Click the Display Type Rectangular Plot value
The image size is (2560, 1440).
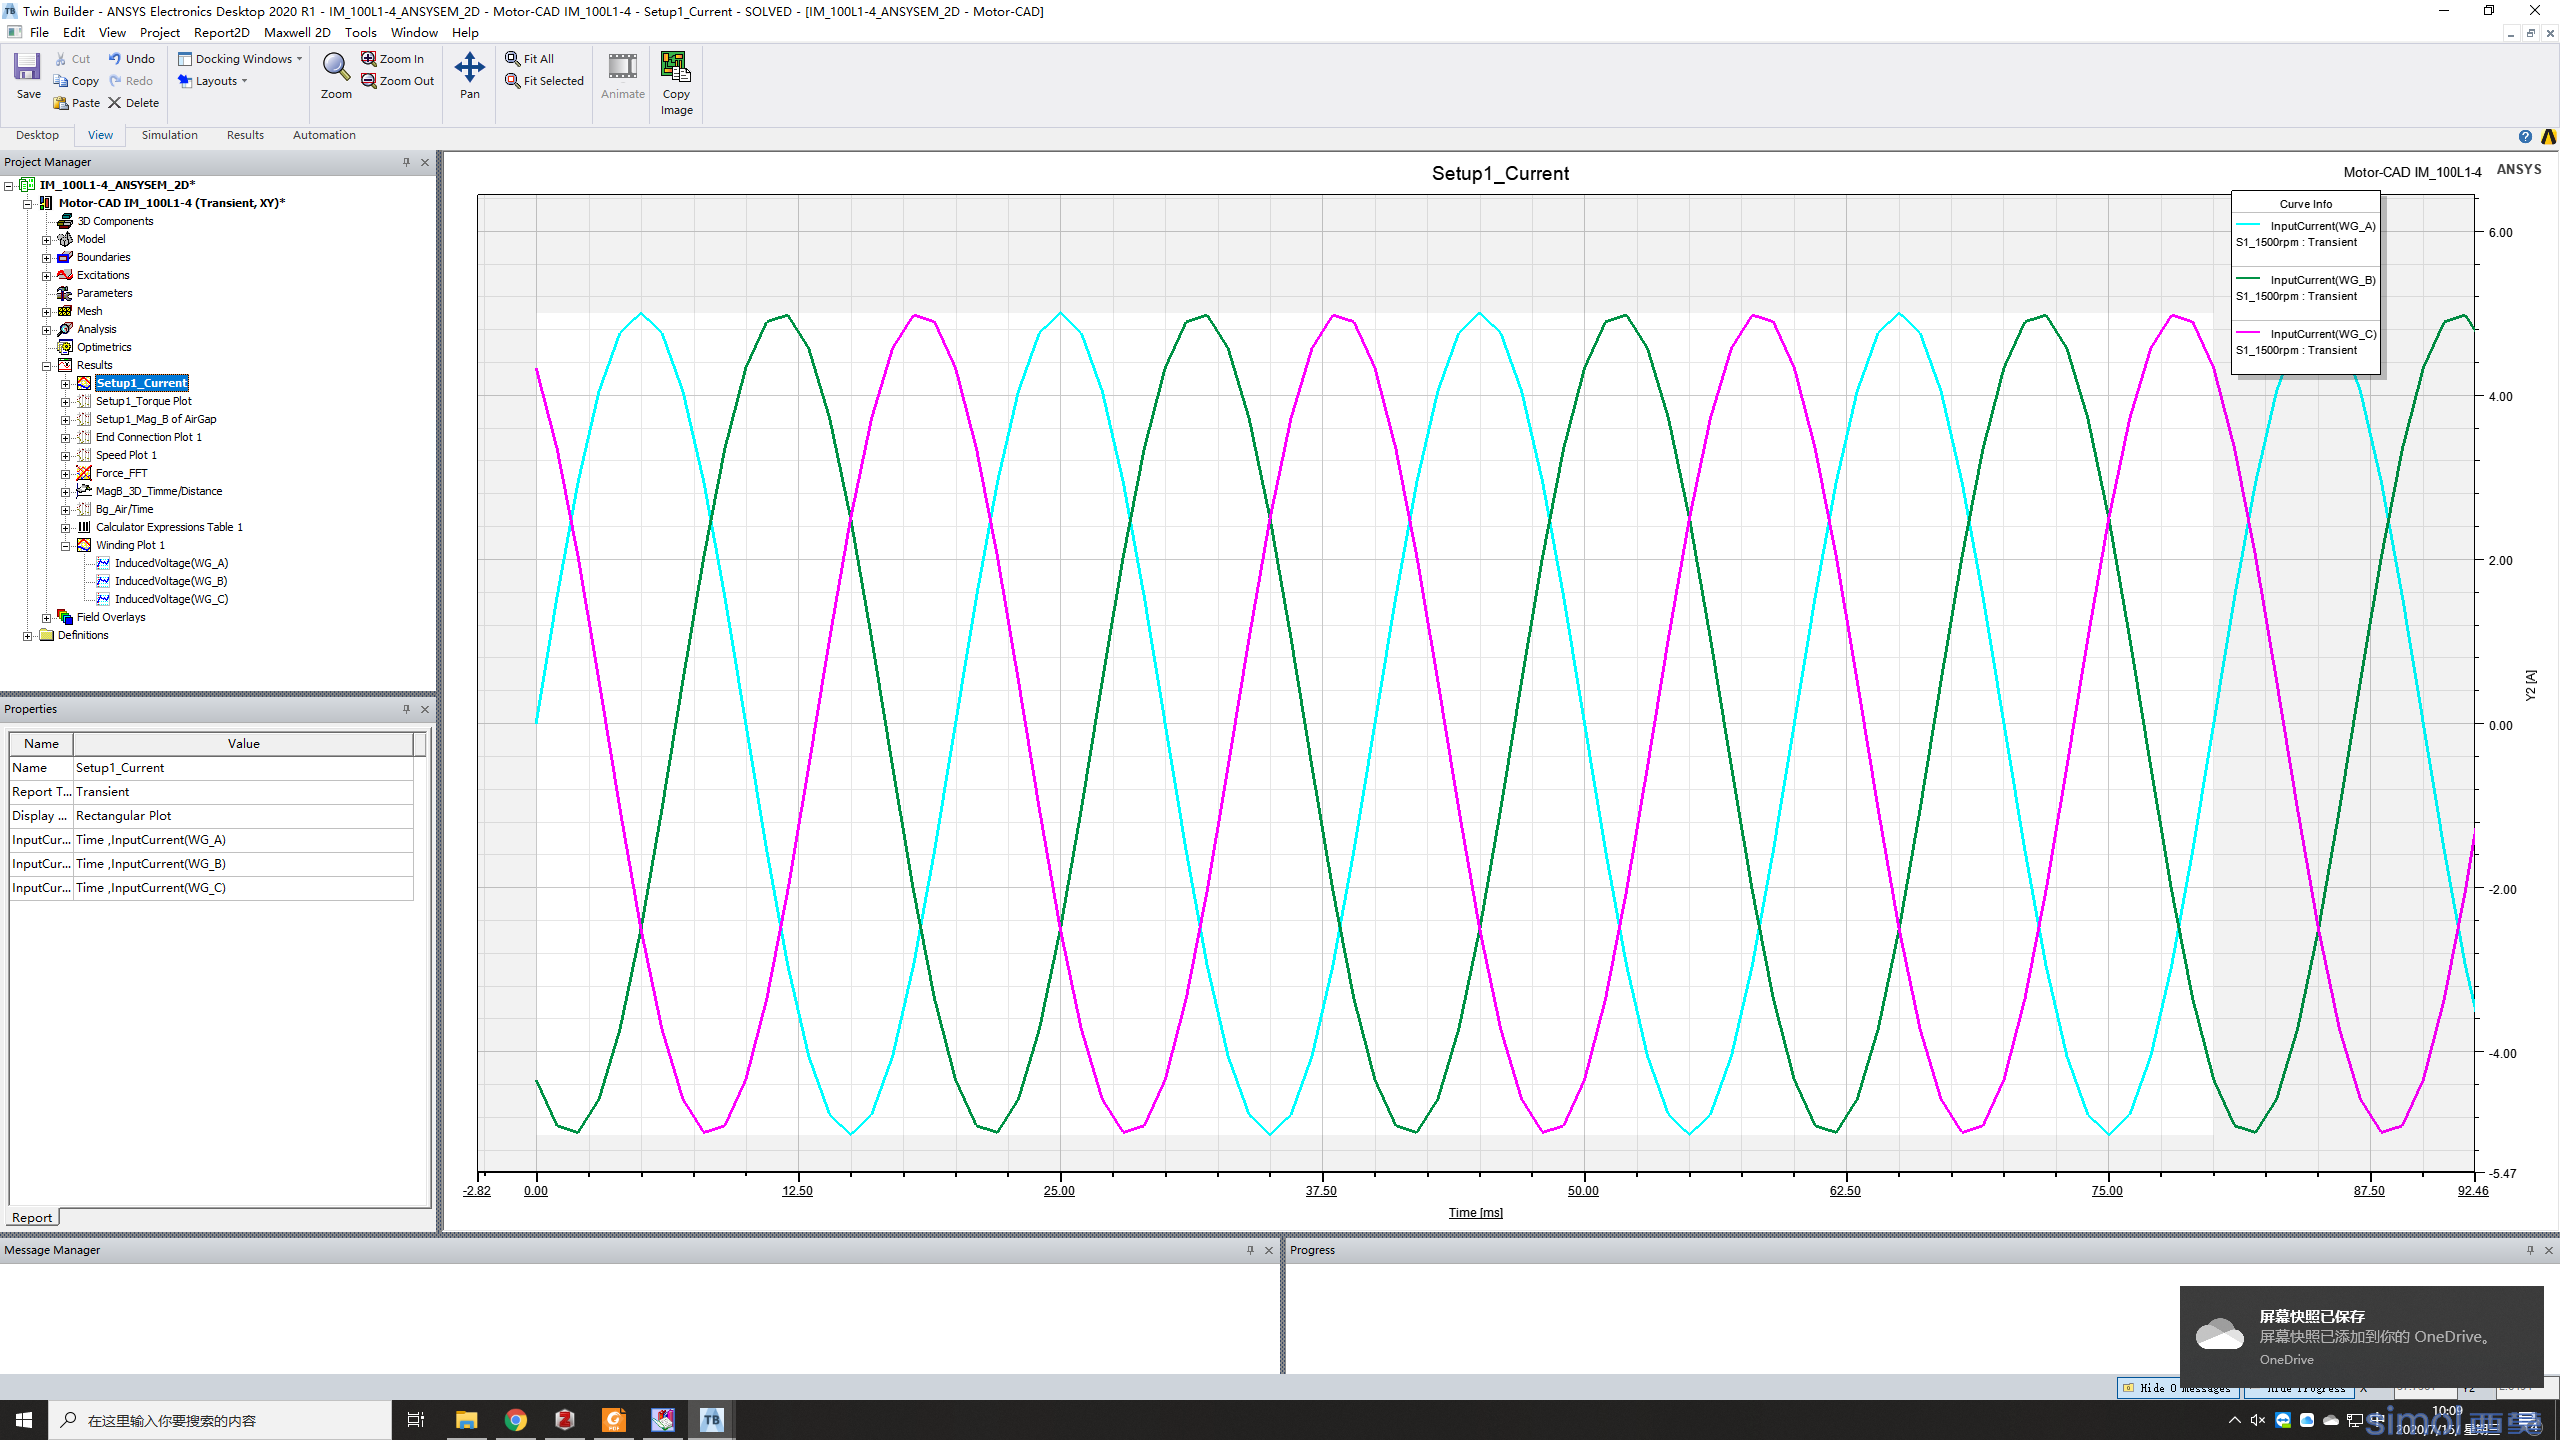(x=242, y=816)
